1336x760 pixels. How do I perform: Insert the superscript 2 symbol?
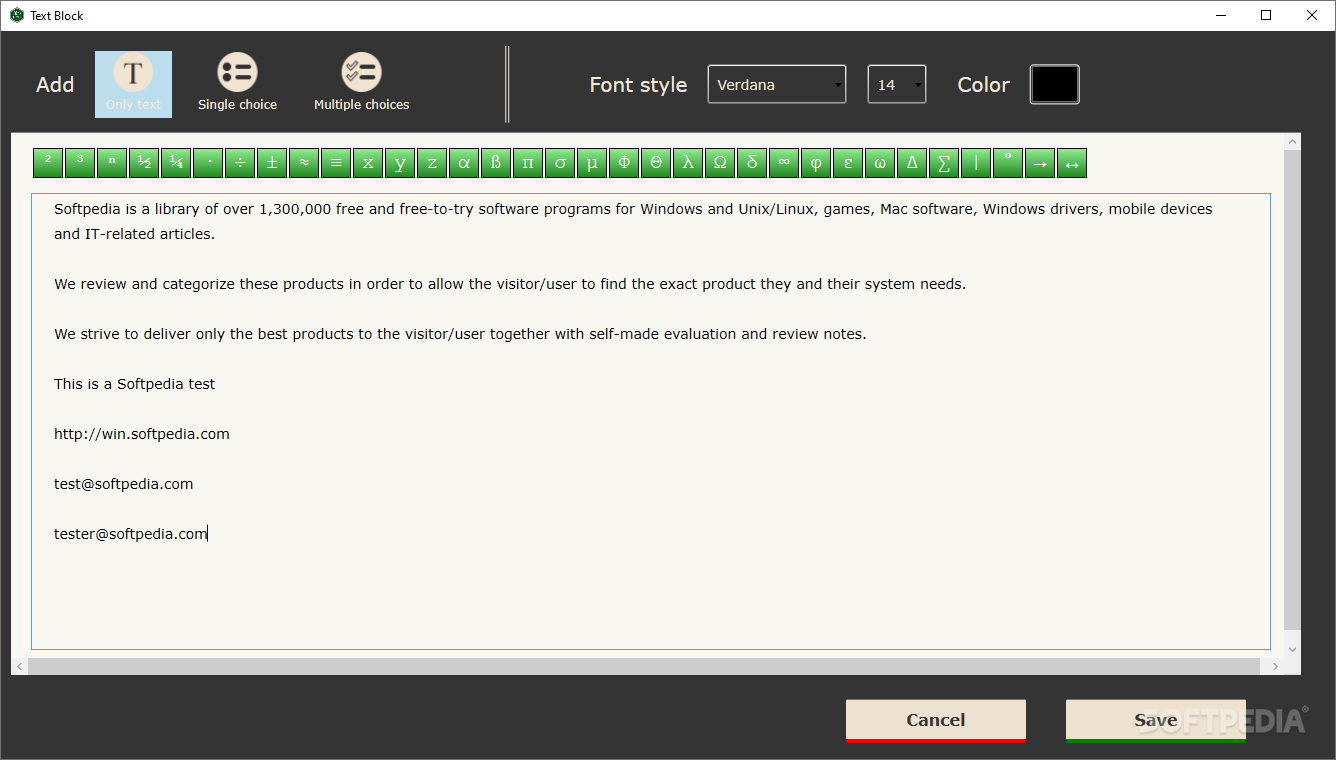48,163
